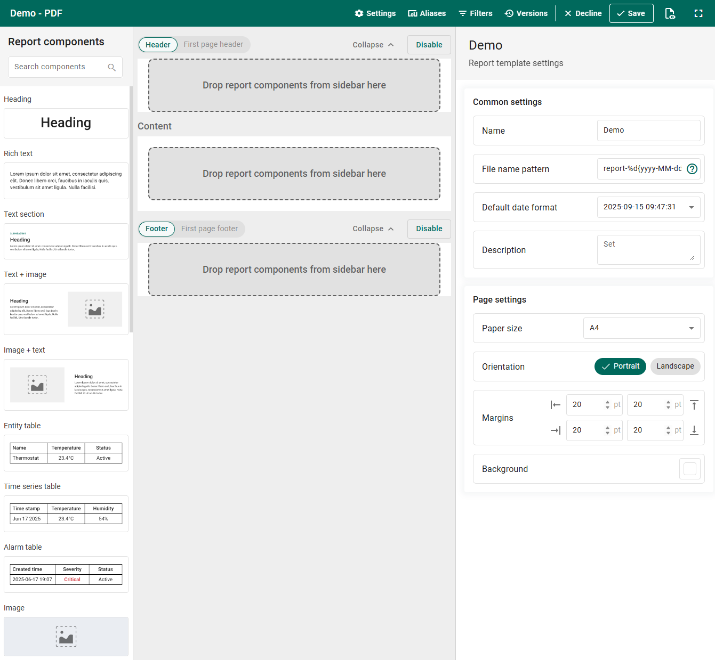Select Landscape orientation

pyautogui.click(x=675, y=366)
